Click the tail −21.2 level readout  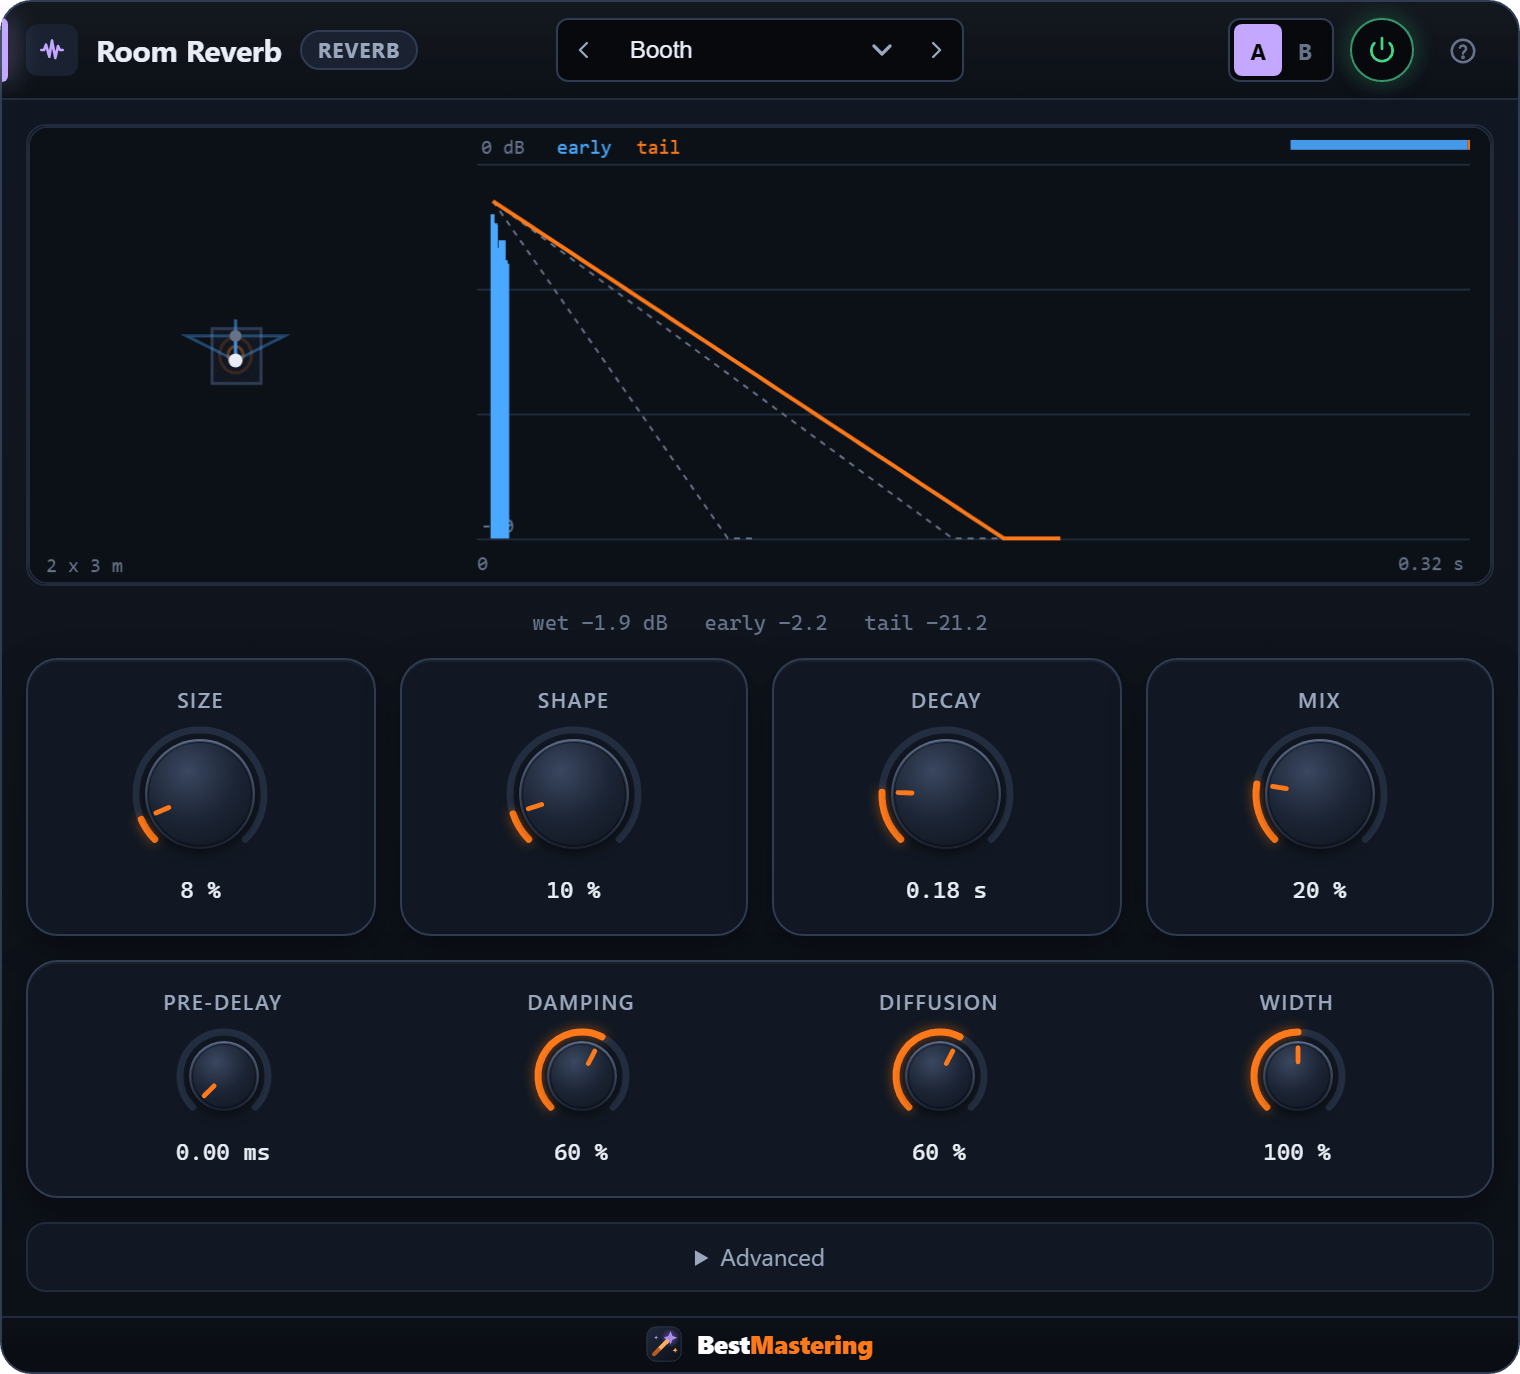click(926, 623)
